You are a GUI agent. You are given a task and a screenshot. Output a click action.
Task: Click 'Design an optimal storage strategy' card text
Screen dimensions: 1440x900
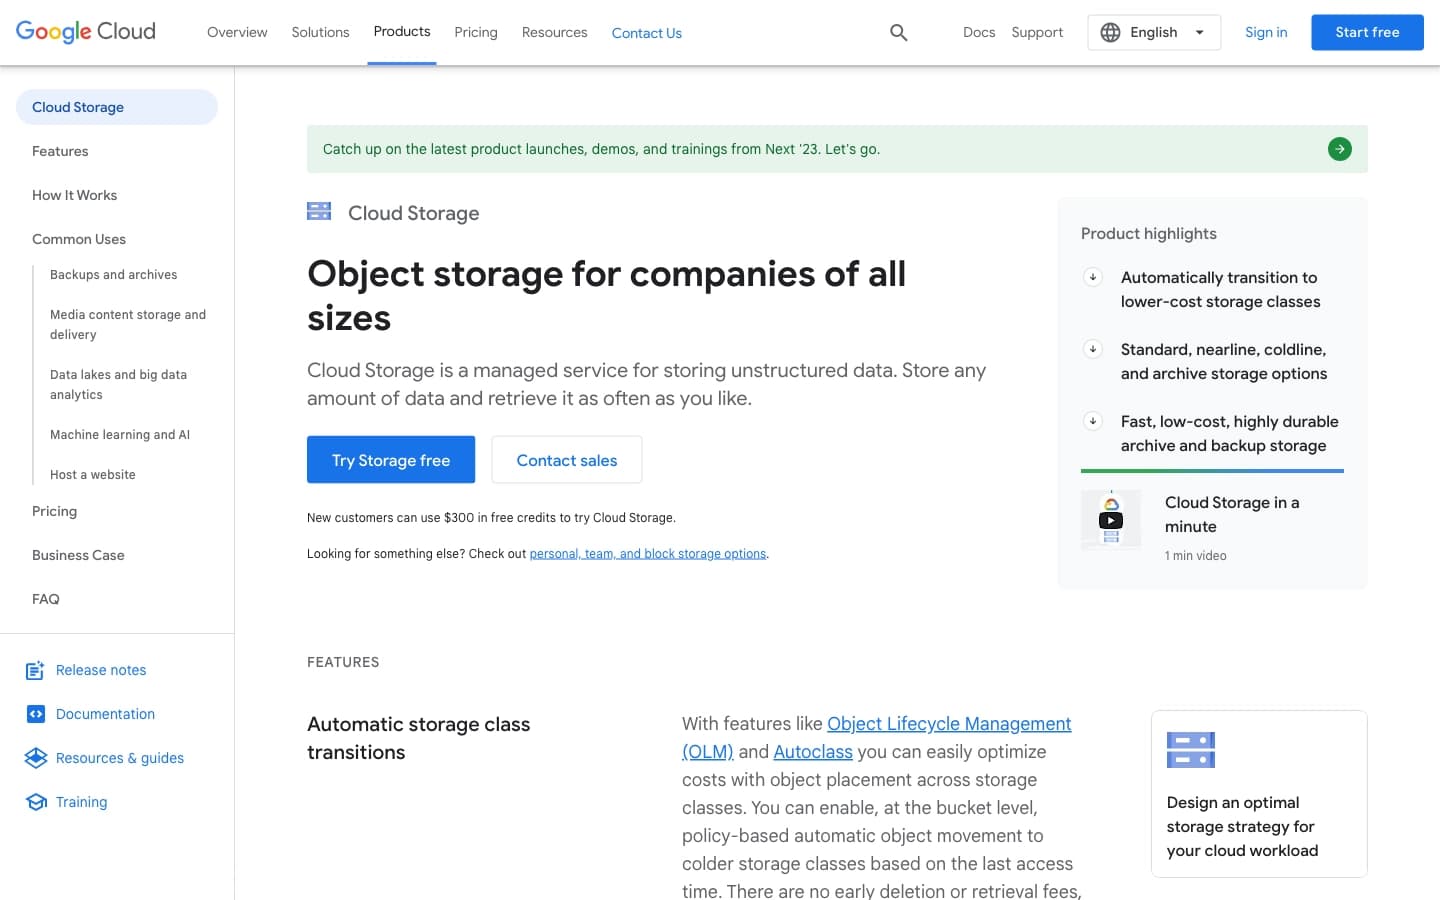point(1242,827)
